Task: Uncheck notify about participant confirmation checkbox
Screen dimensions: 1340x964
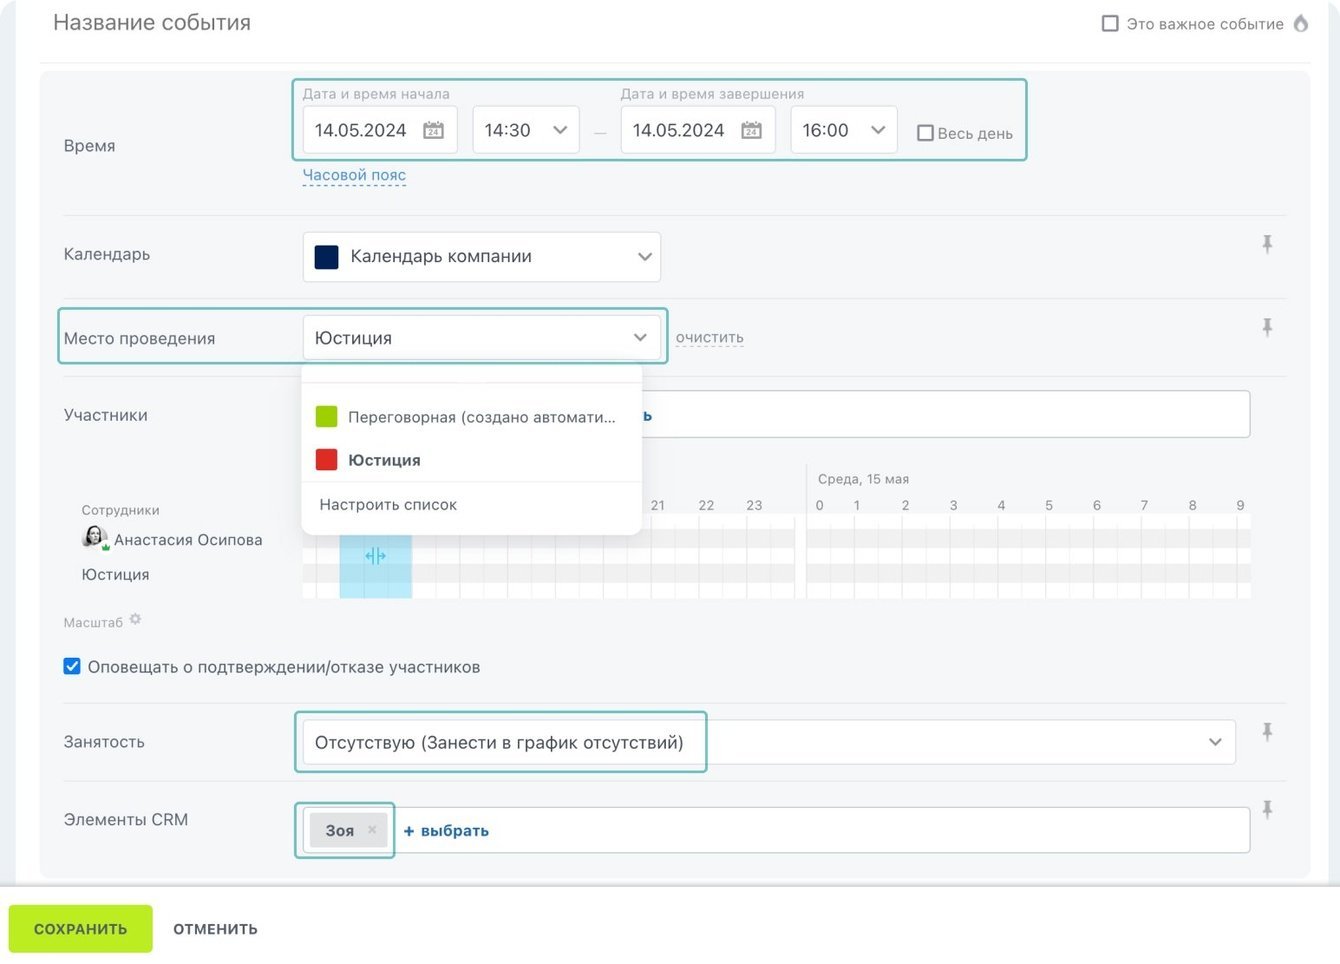Action: [72, 666]
